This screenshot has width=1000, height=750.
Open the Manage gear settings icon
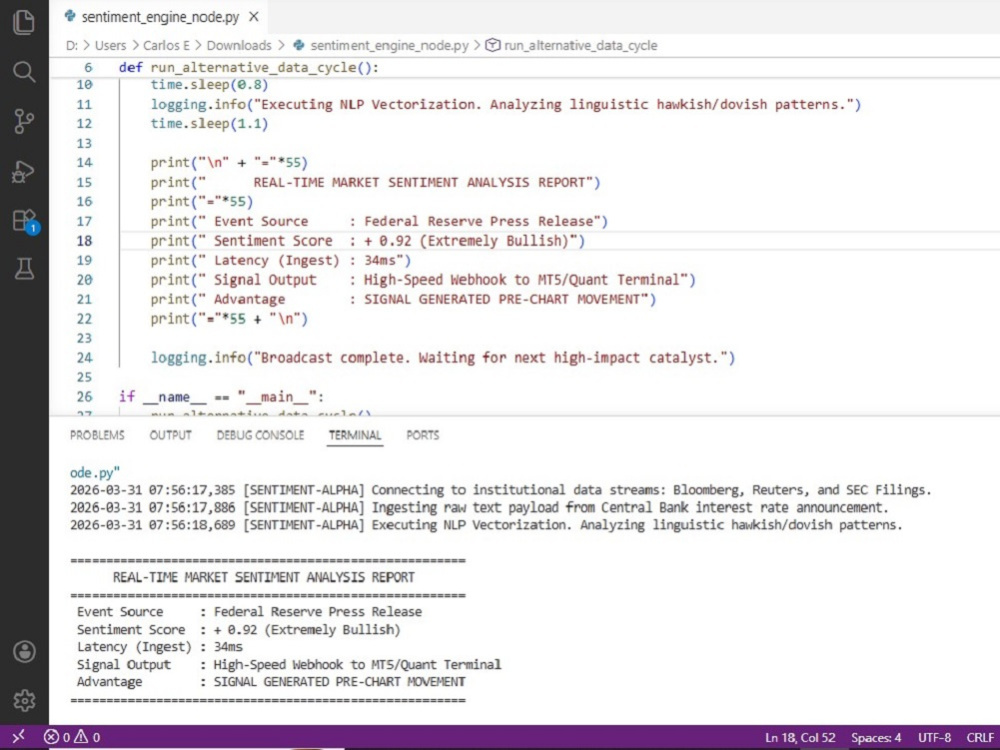click(x=24, y=700)
